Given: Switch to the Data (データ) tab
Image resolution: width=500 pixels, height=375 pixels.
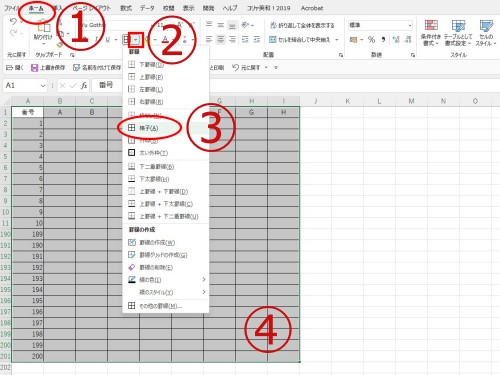Looking at the screenshot, I should [x=147, y=8].
